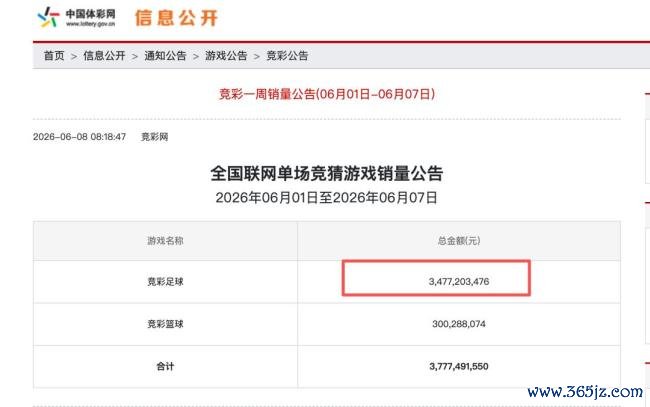This screenshot has height=407, width=650.
Task: Click the 中国体彩网 site name text
Action: click(x=90, y=14)
